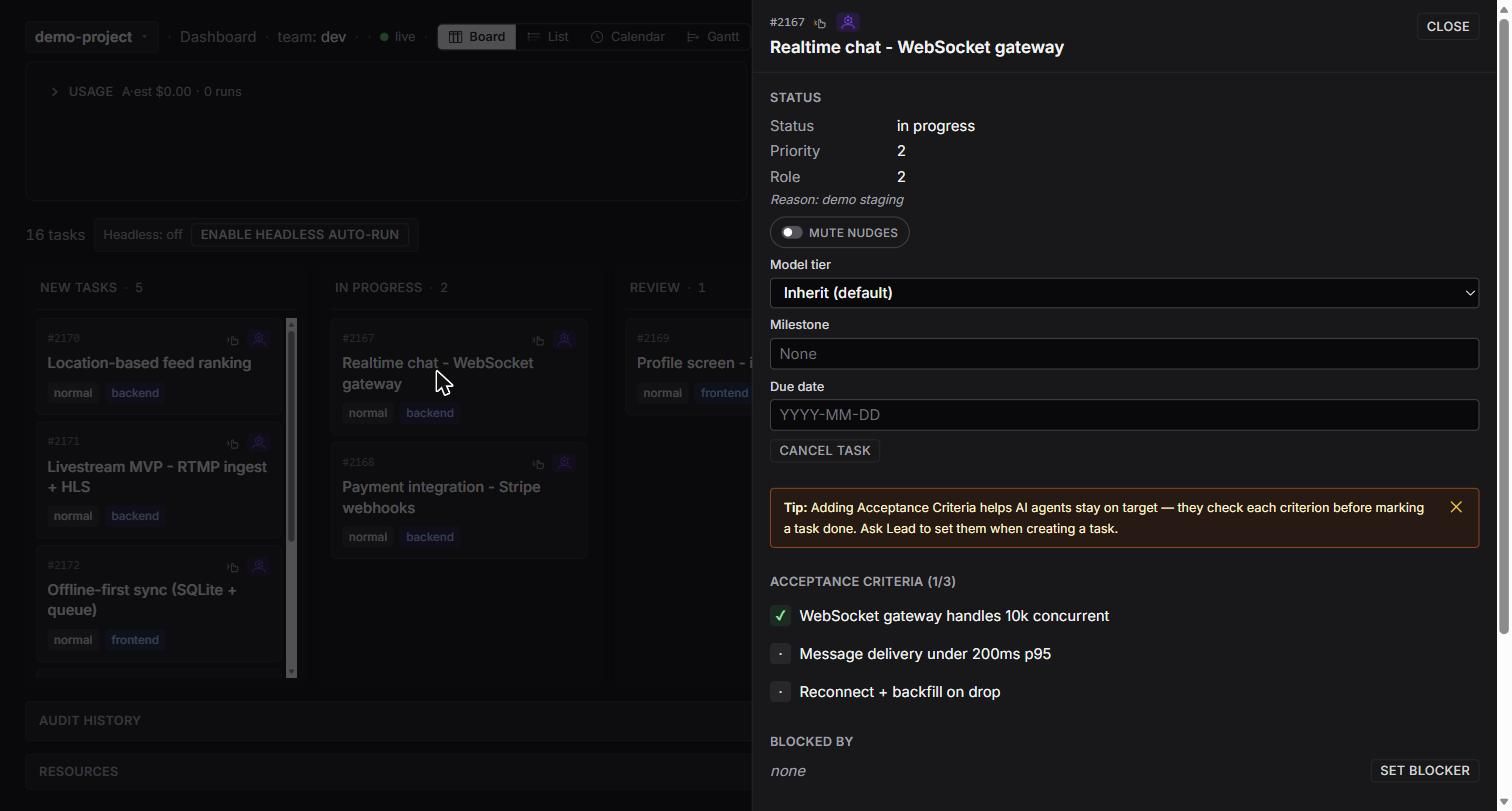Click Enable Headless Auto-Run button
The image size is (1512, 811).
[x=300, y=235]
